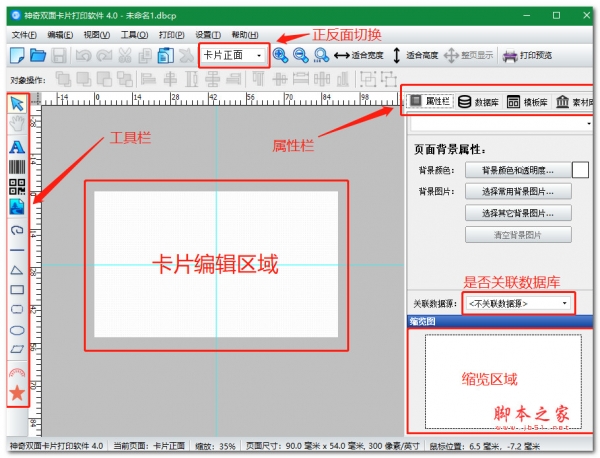This screenshot has width=600, height=458.
Task: Pick the ellipse shape tool
Action: (17, 329)
